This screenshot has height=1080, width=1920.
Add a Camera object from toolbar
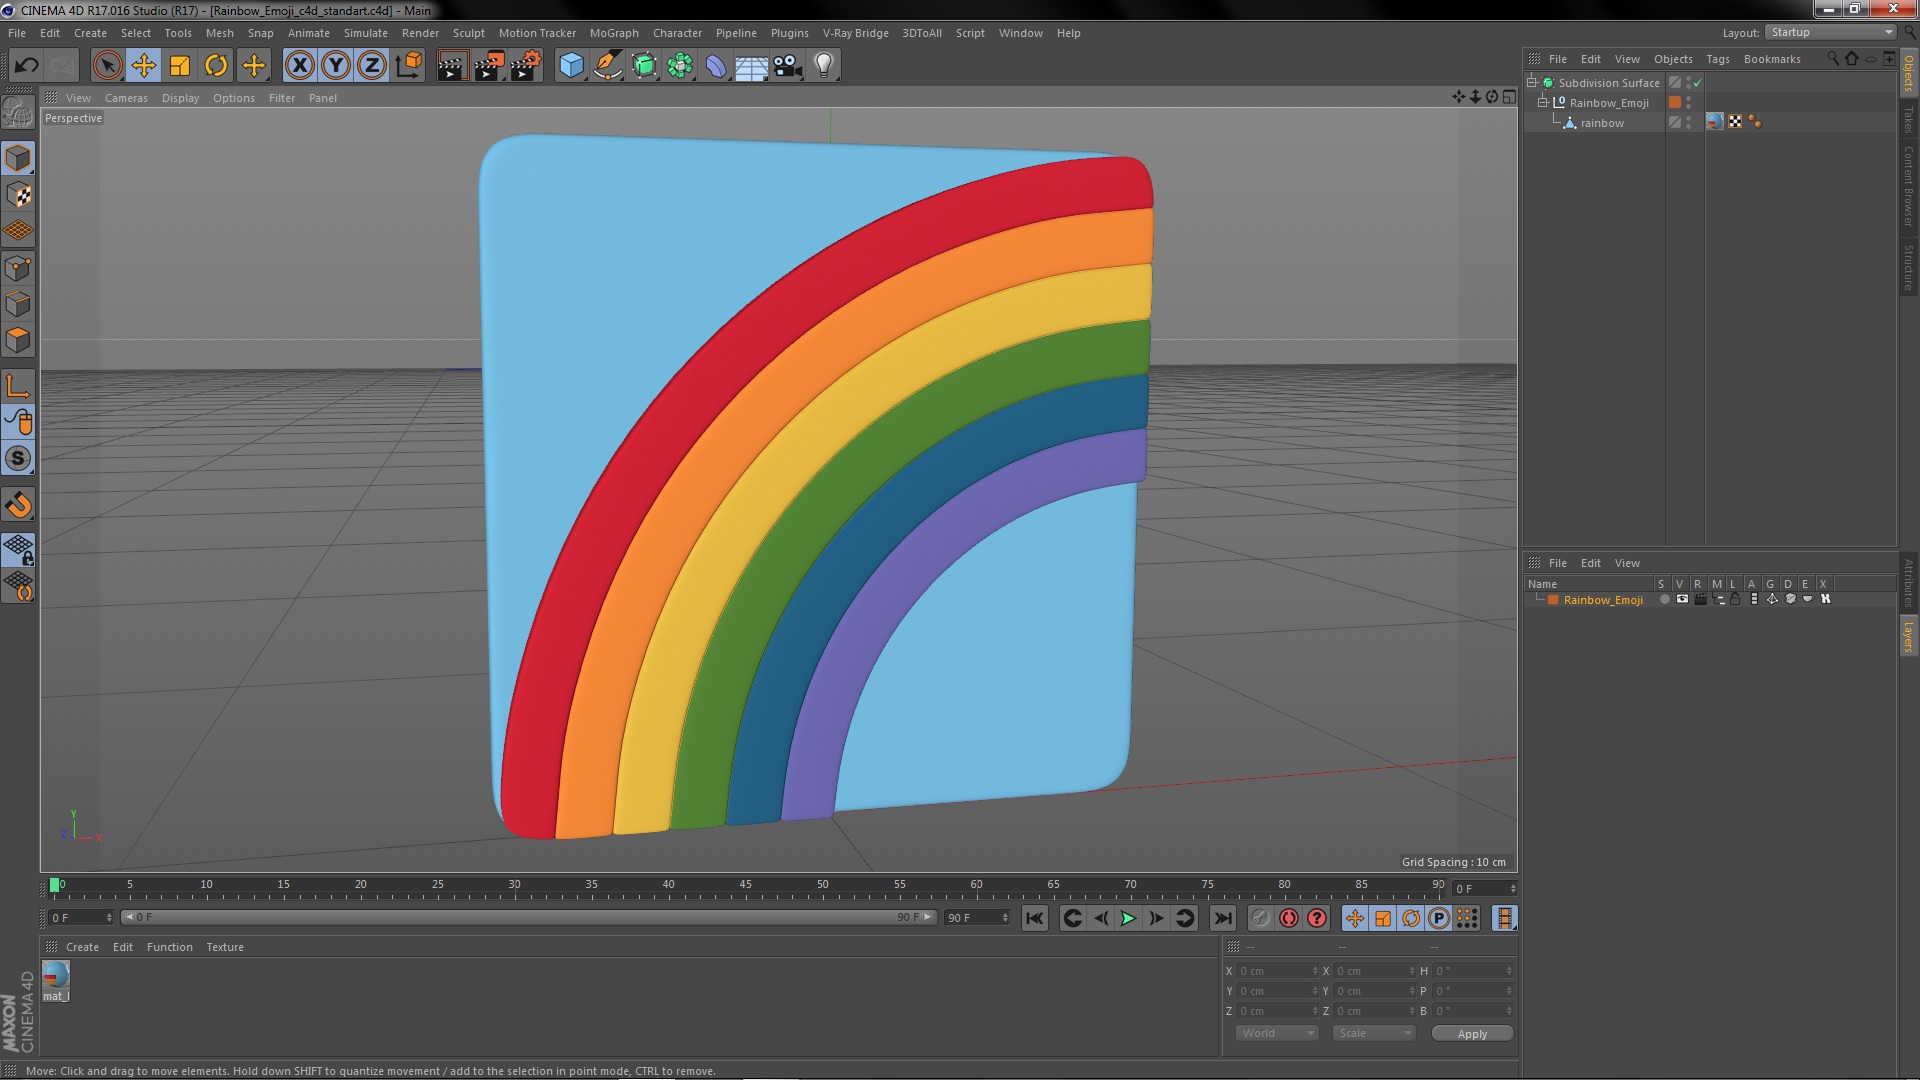(x=788, y=66)
